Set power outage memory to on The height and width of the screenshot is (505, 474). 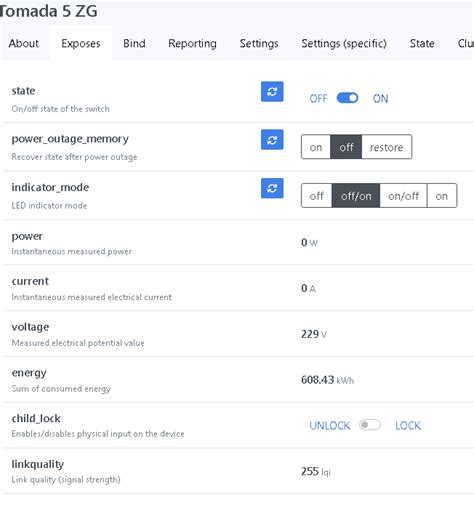coord(316,147)
